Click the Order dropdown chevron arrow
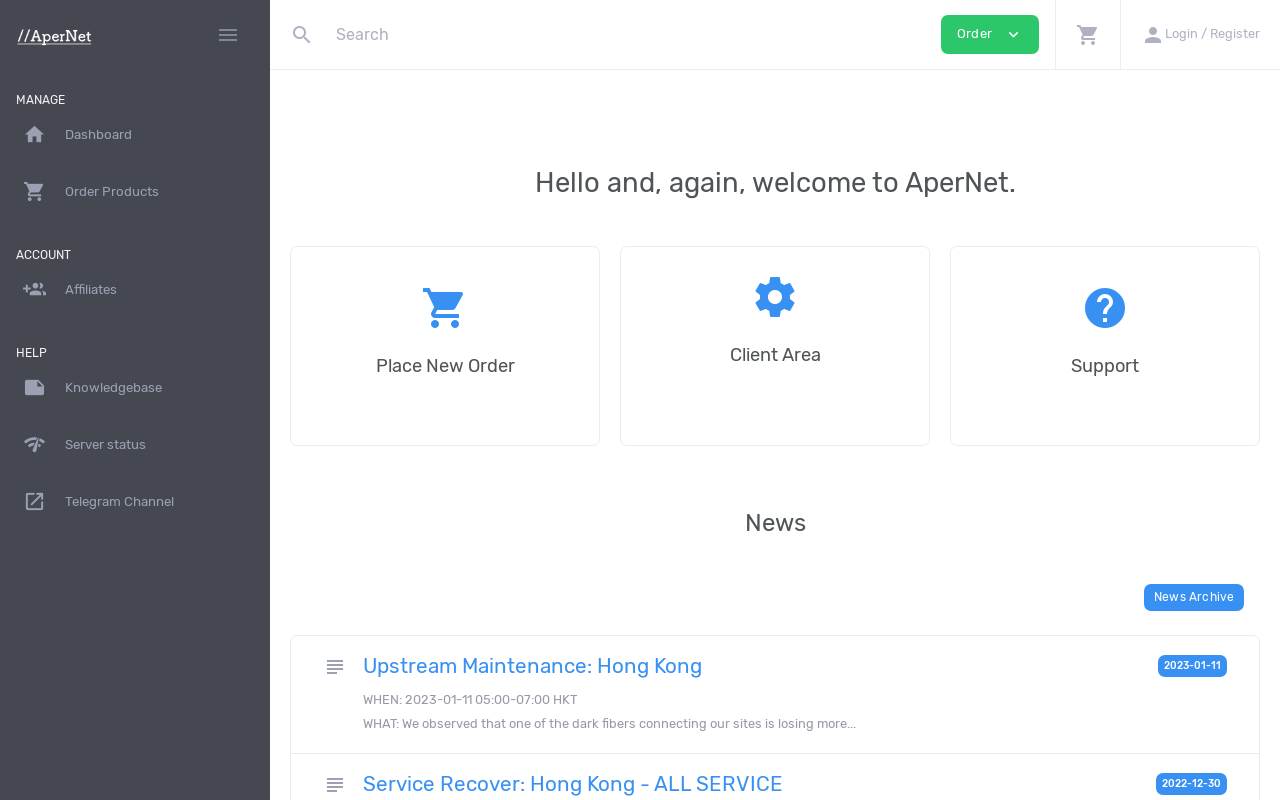The width and height of the screenshot is (1280, 800). (x=1014, y=35)
